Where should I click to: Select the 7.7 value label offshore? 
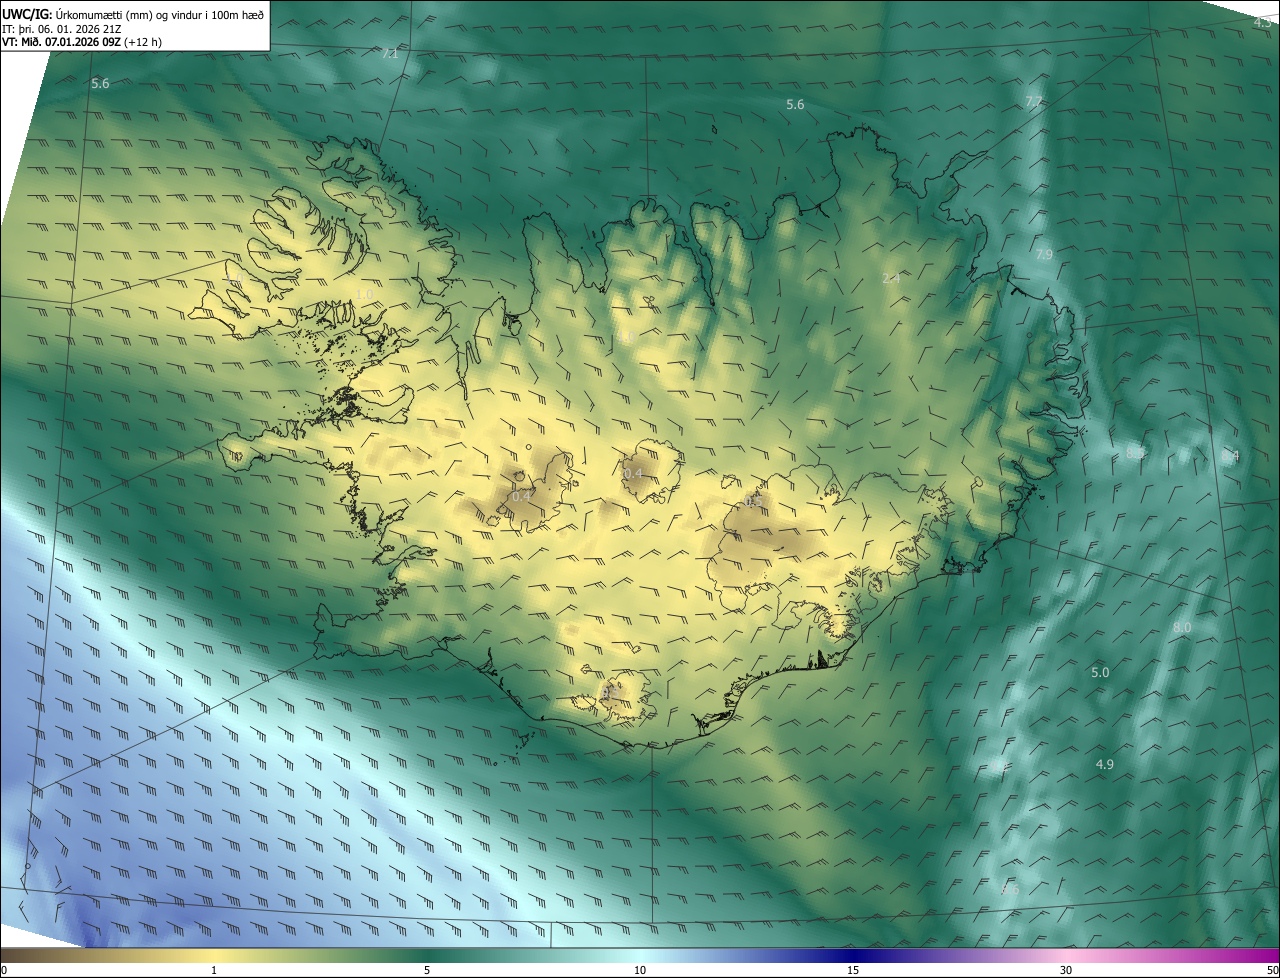coord(1034,102)
